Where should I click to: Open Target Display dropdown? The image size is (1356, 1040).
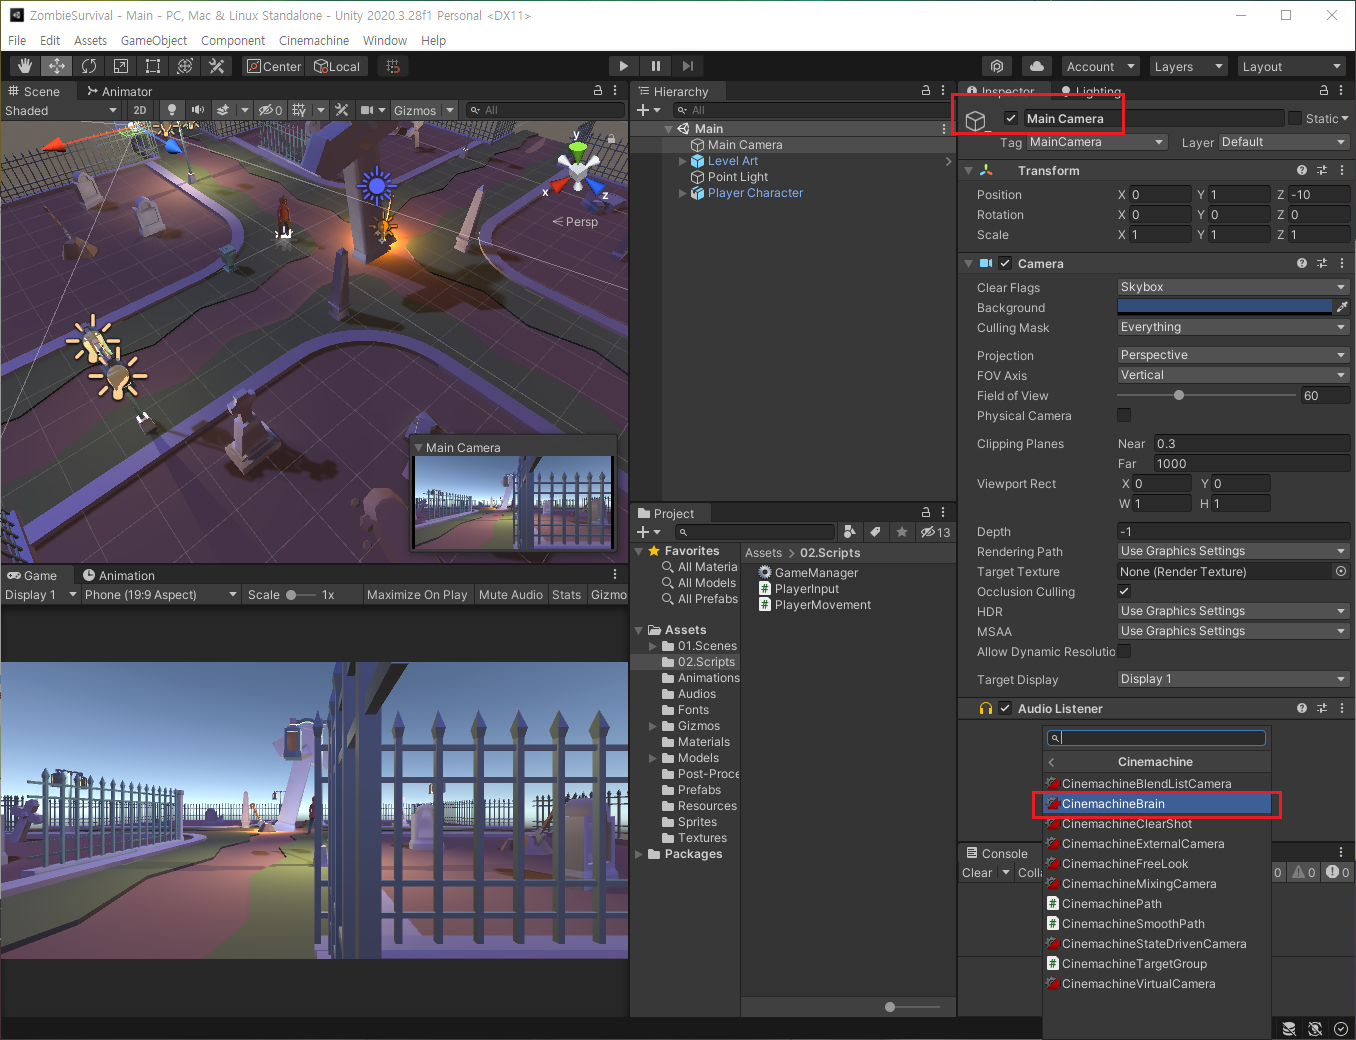[x=1233, y=679]
